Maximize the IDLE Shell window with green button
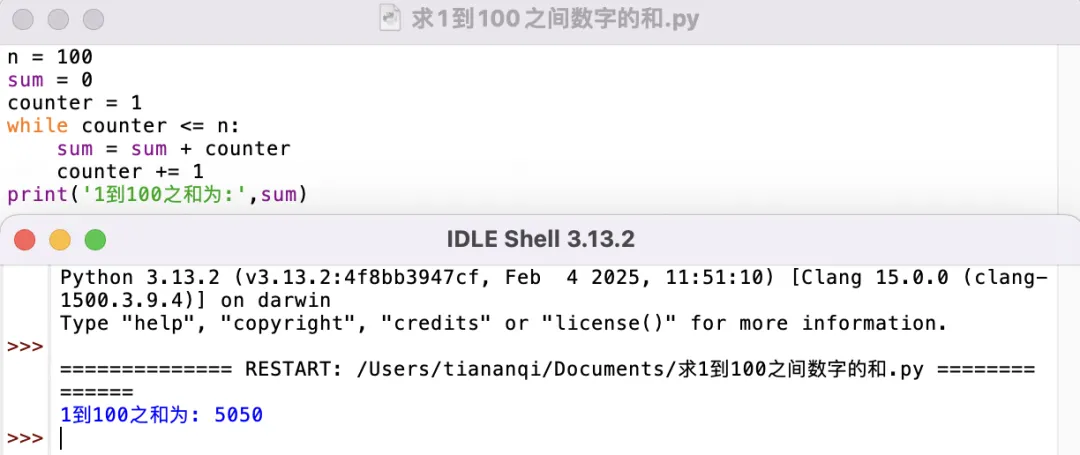This screenshot has width=1080, height=455. click(95, 240)
